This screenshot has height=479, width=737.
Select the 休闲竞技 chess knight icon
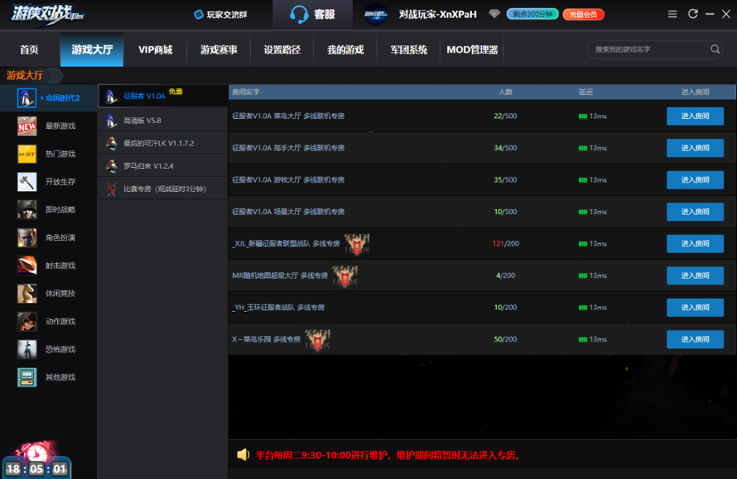click(27, 293)
